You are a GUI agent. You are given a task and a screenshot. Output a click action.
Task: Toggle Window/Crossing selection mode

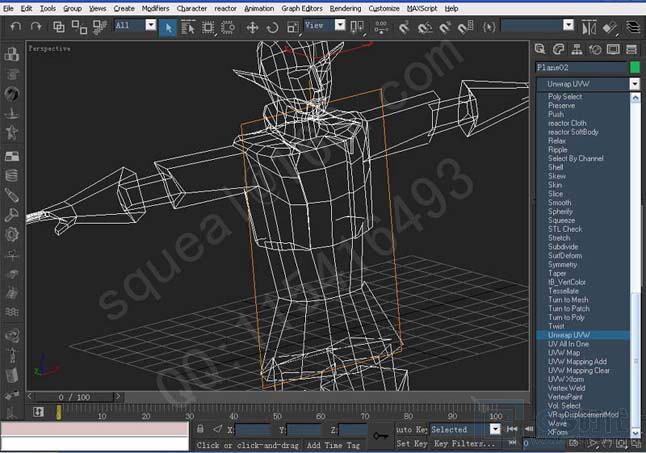[x=228, y=28]
